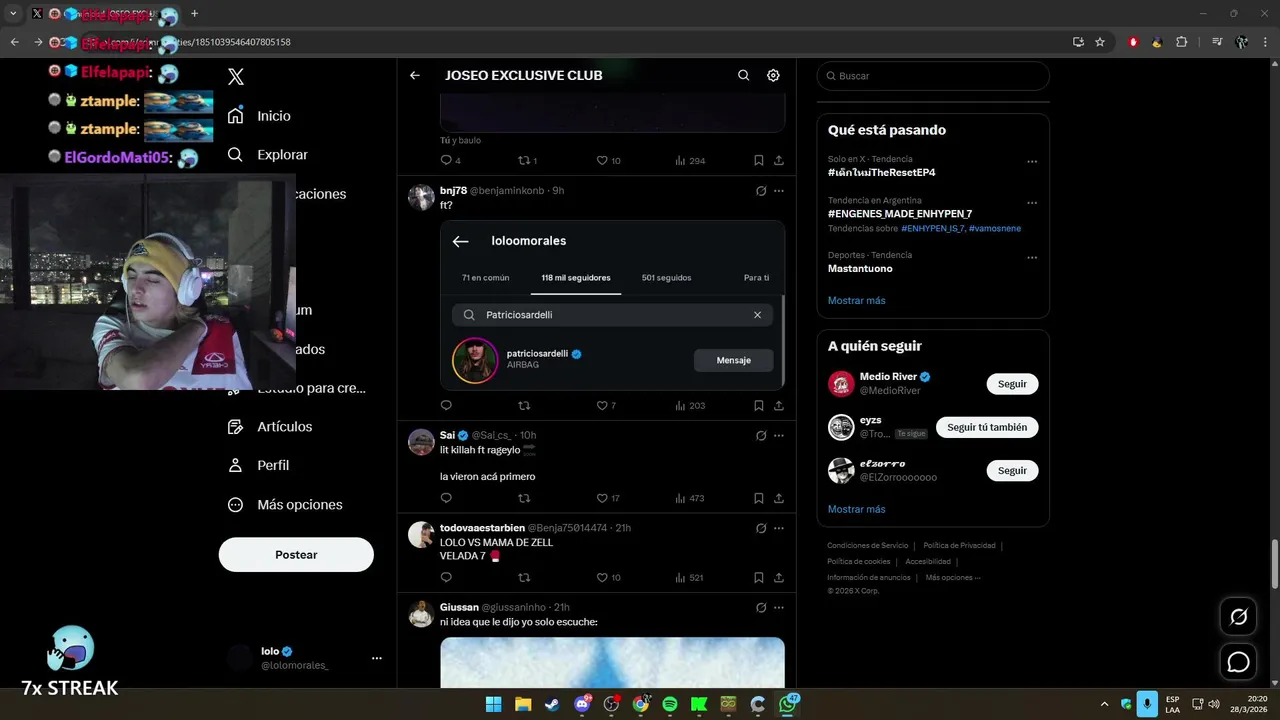
Task: Repost bnj78's post
Action: click(x=524, y=406)
